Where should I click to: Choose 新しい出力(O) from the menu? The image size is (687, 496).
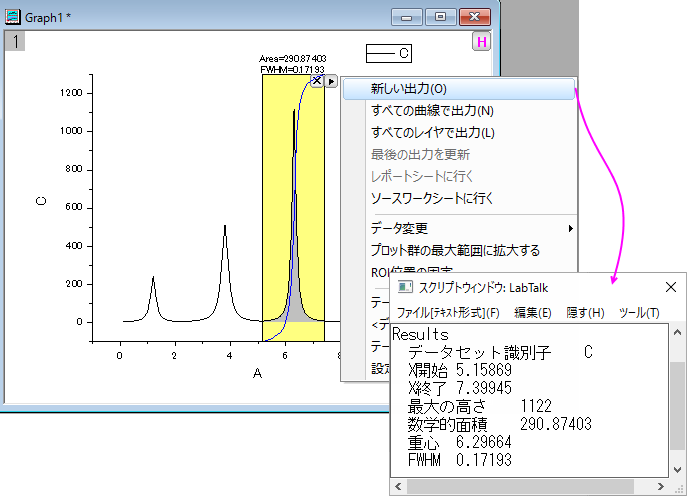click(x=459, y=89)
